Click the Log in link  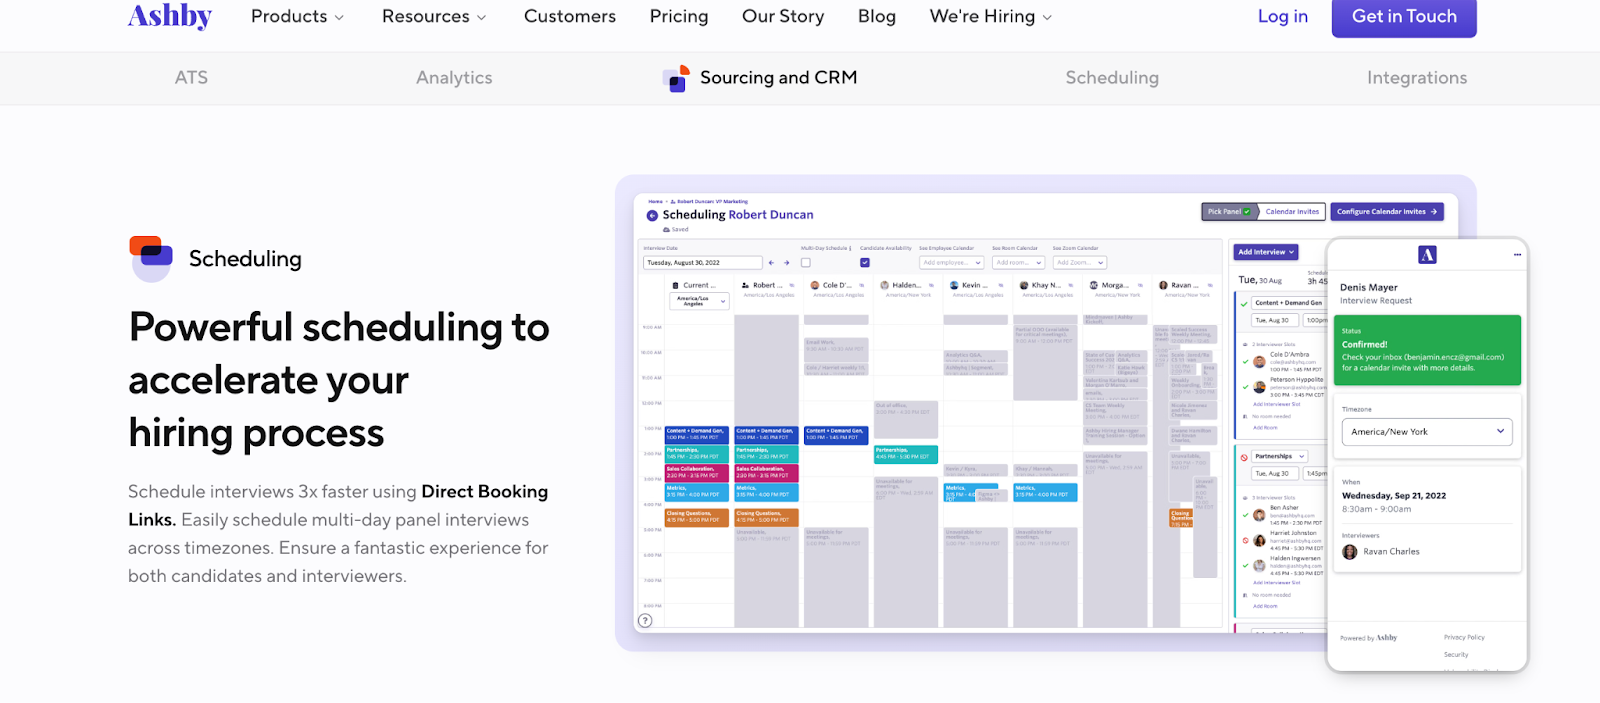point(1282,17)
